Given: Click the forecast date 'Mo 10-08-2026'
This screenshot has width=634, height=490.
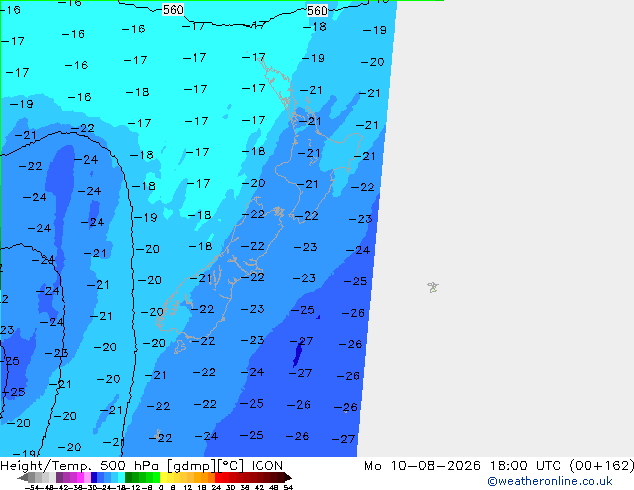Looking at the screenshot, I should pyautogui.click(x=422, y=466).
